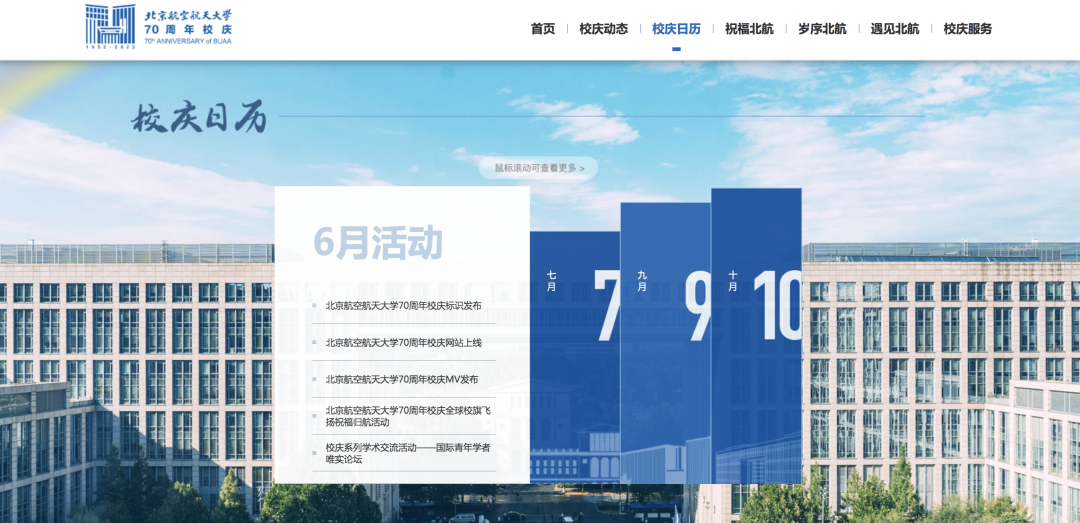Open 全球校旗飞扬祝福归航活动 event link
This screenshot has width=1080, height=523.
tap(407, 416)
